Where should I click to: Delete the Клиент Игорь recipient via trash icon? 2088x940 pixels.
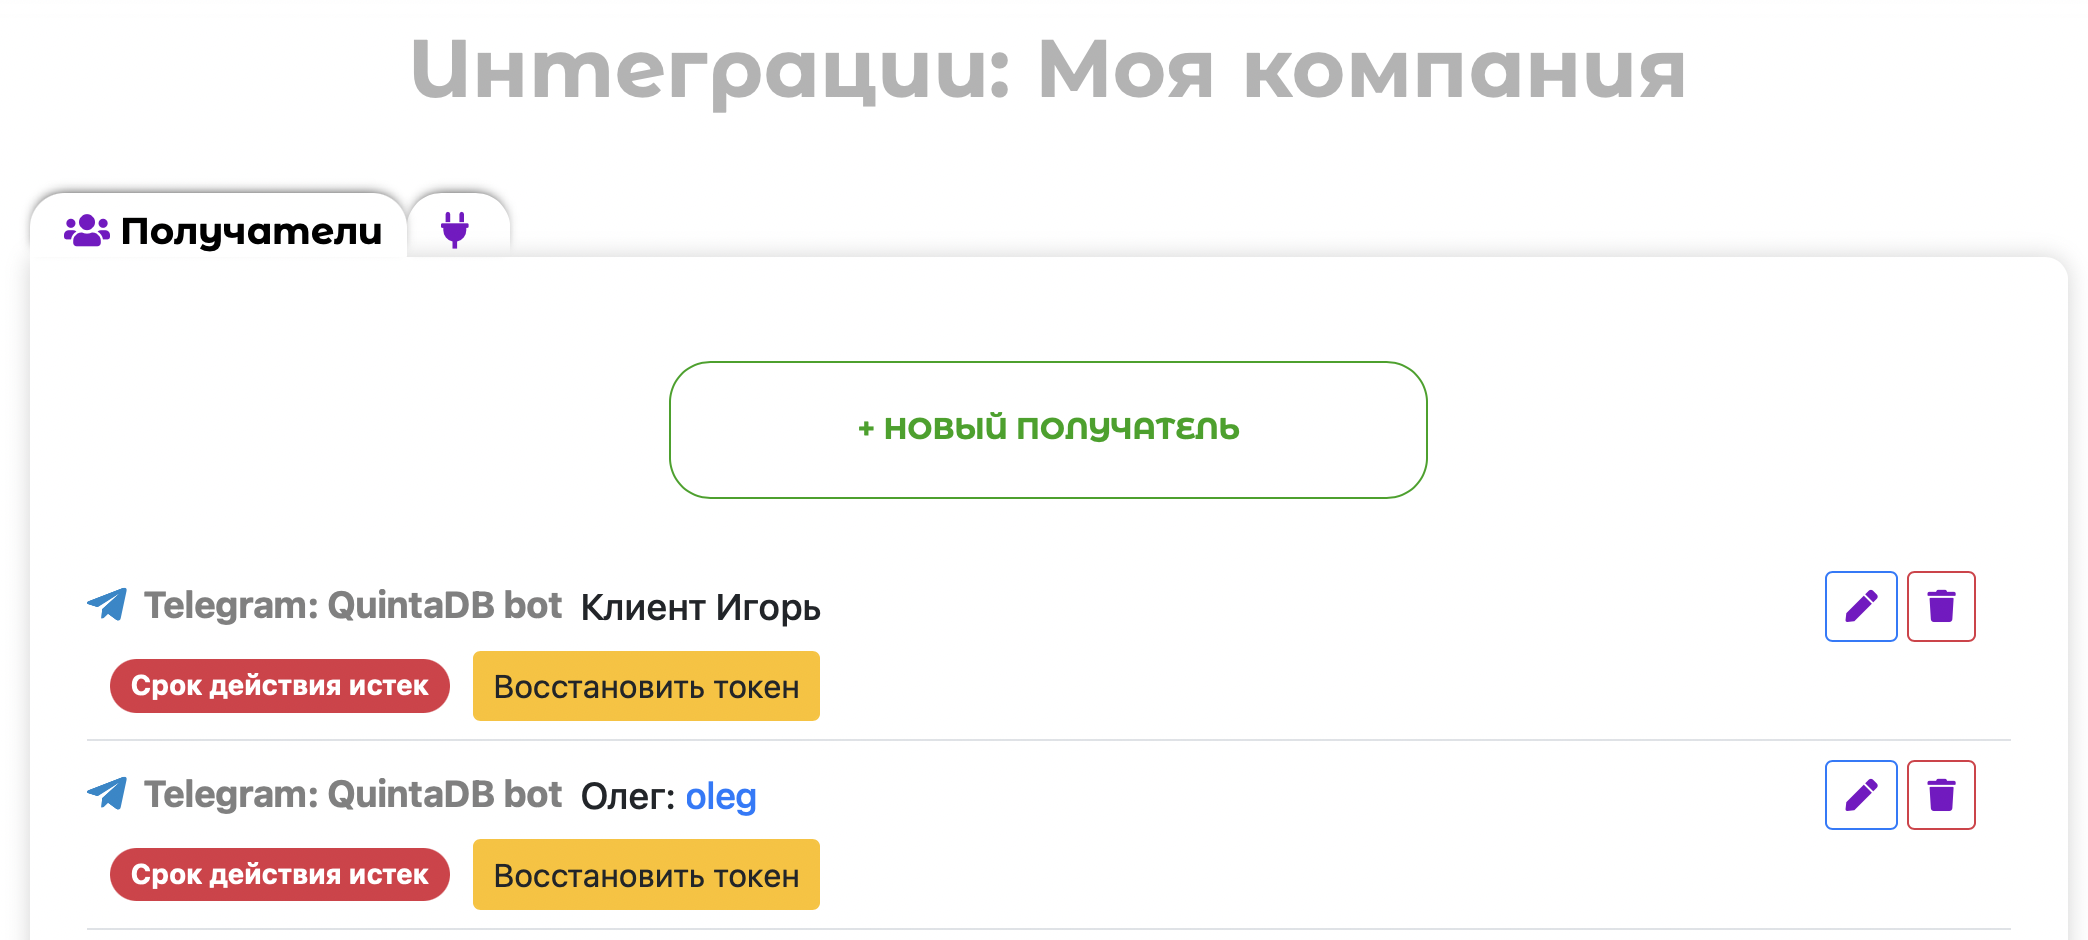[1940, 606]
